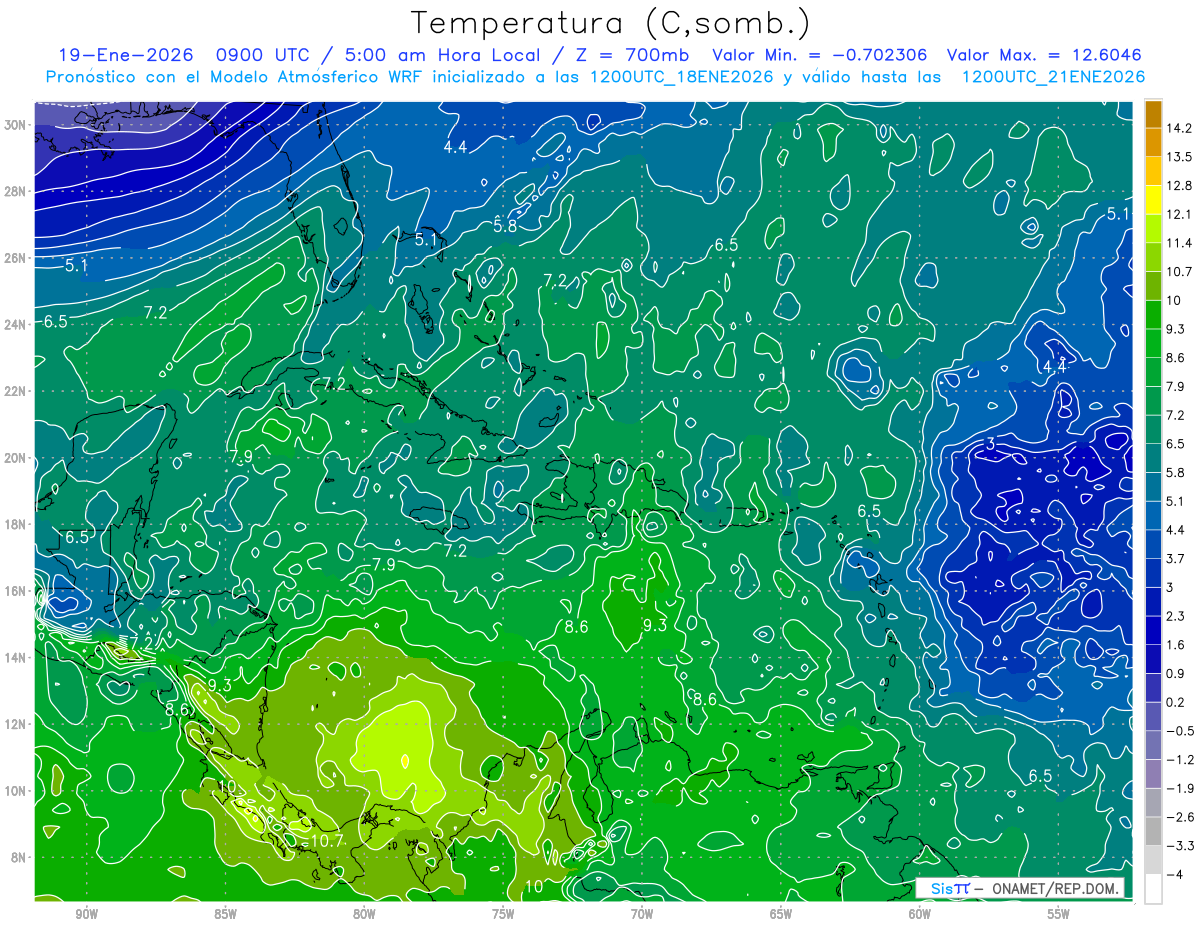Click the "5.8" contour label on the map
The image size is (1200, 927).
506,226
